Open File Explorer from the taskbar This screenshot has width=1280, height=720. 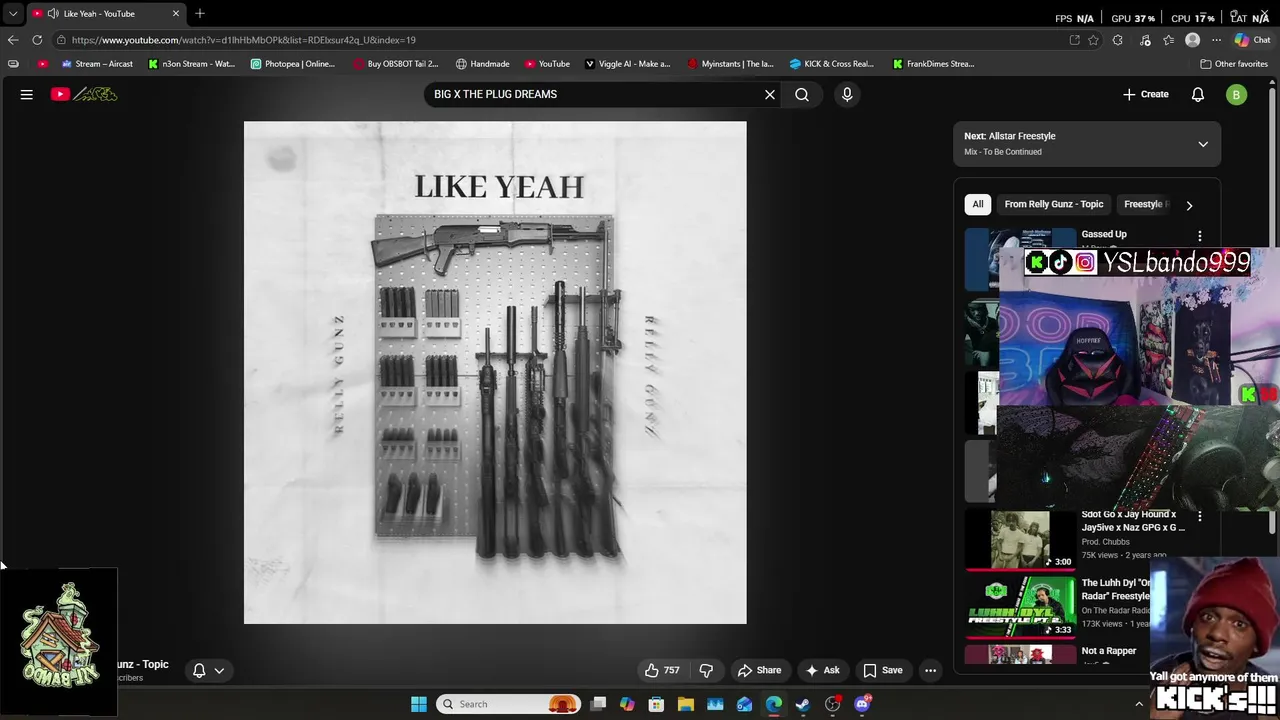[686, 704]
